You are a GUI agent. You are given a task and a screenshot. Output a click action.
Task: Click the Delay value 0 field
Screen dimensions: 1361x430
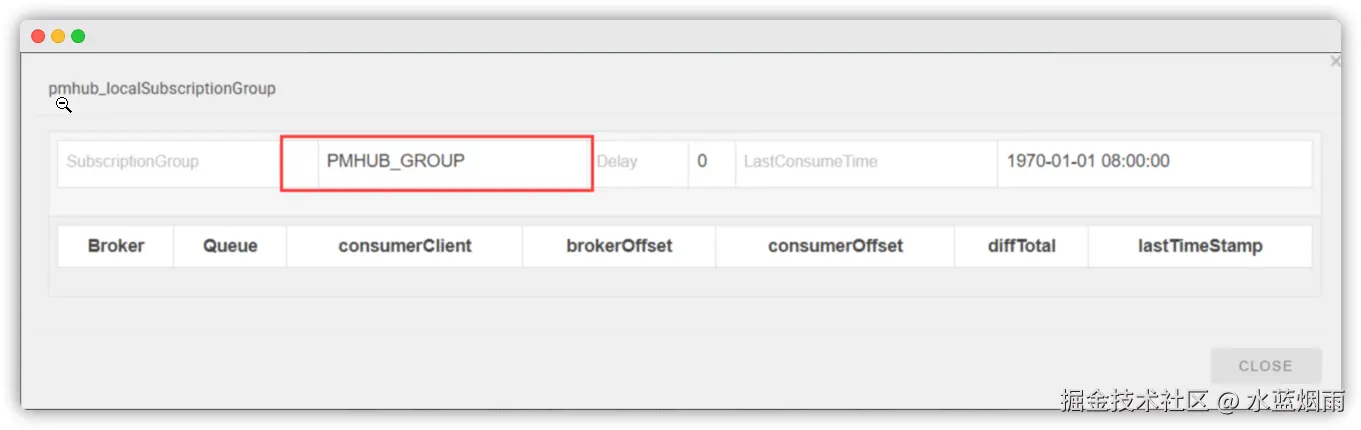click(x=702, y=161)
